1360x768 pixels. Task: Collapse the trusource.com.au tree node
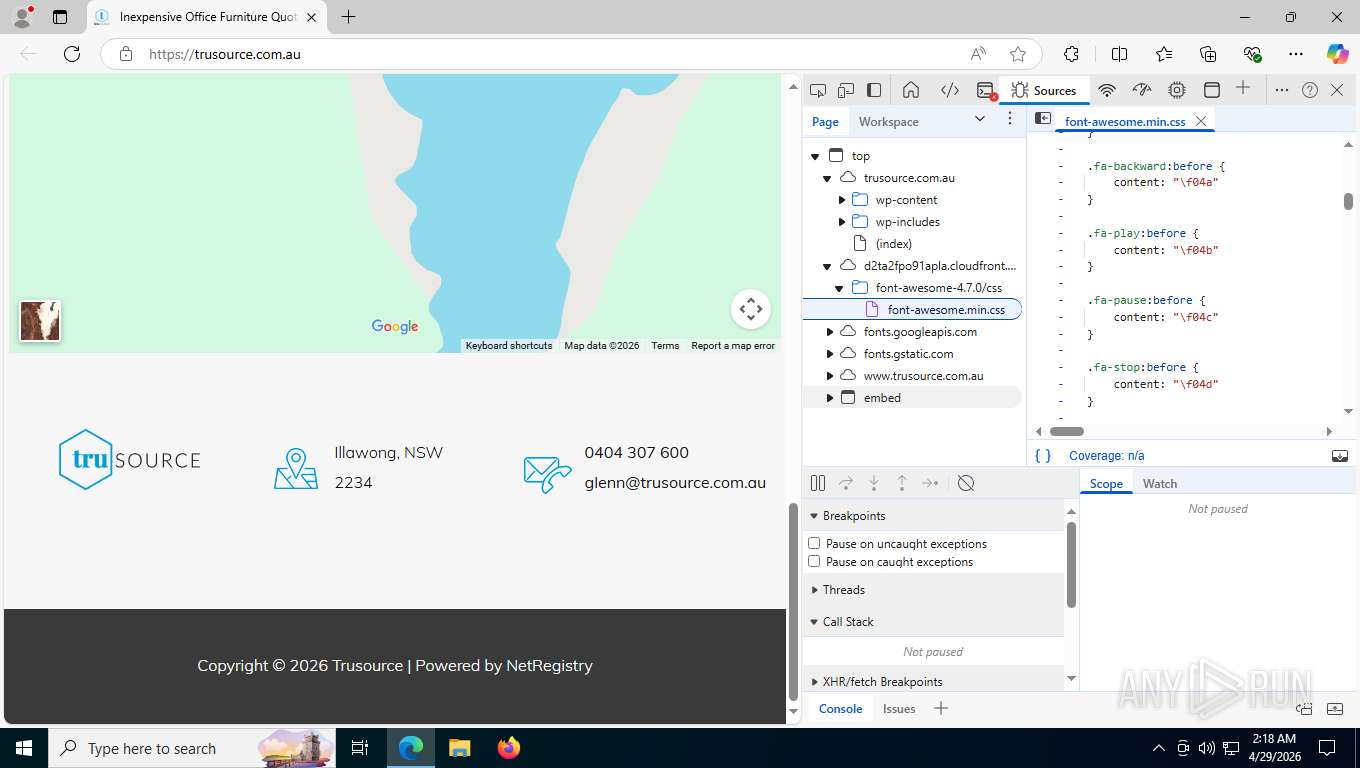(827, 178)
